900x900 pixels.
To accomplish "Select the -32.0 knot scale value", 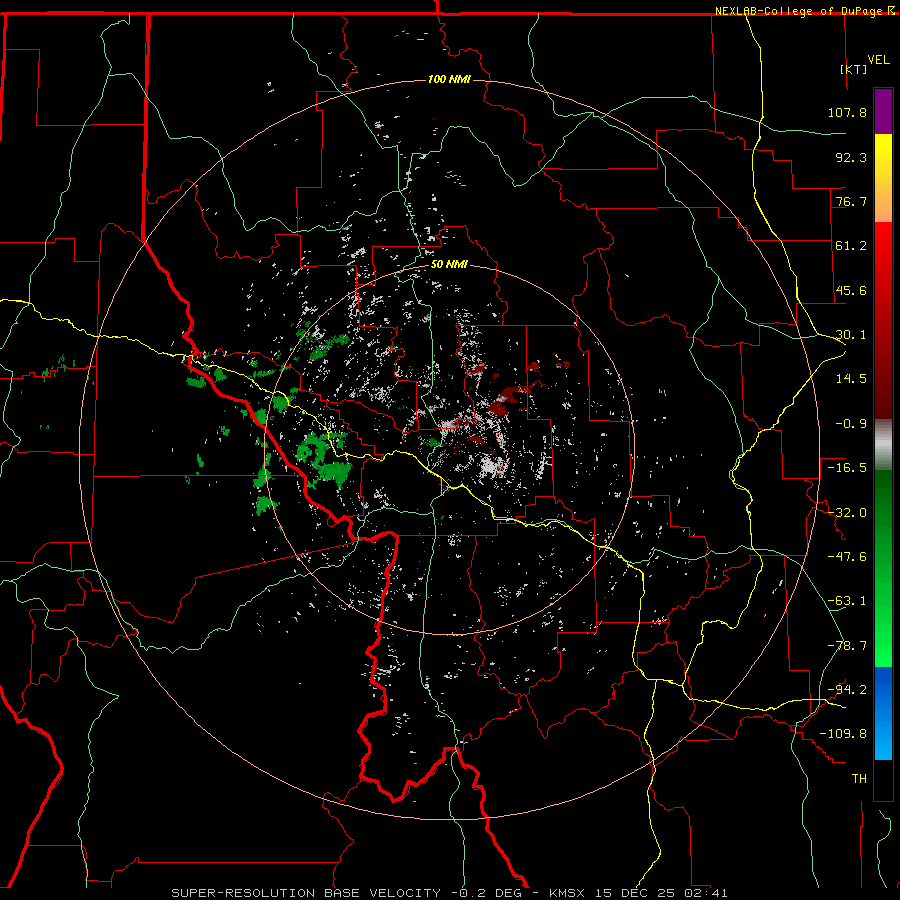I will 847,513.
